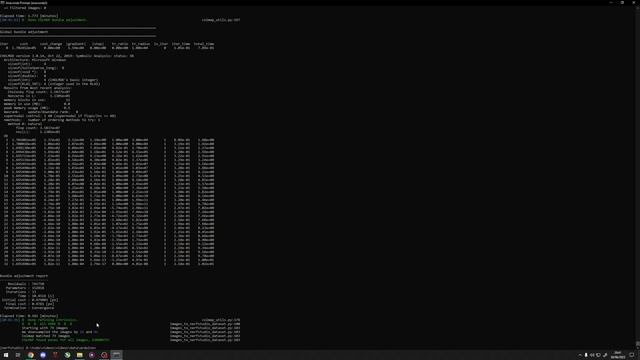
Task: Click the 'total_time' column header
Action: (204, 44)
